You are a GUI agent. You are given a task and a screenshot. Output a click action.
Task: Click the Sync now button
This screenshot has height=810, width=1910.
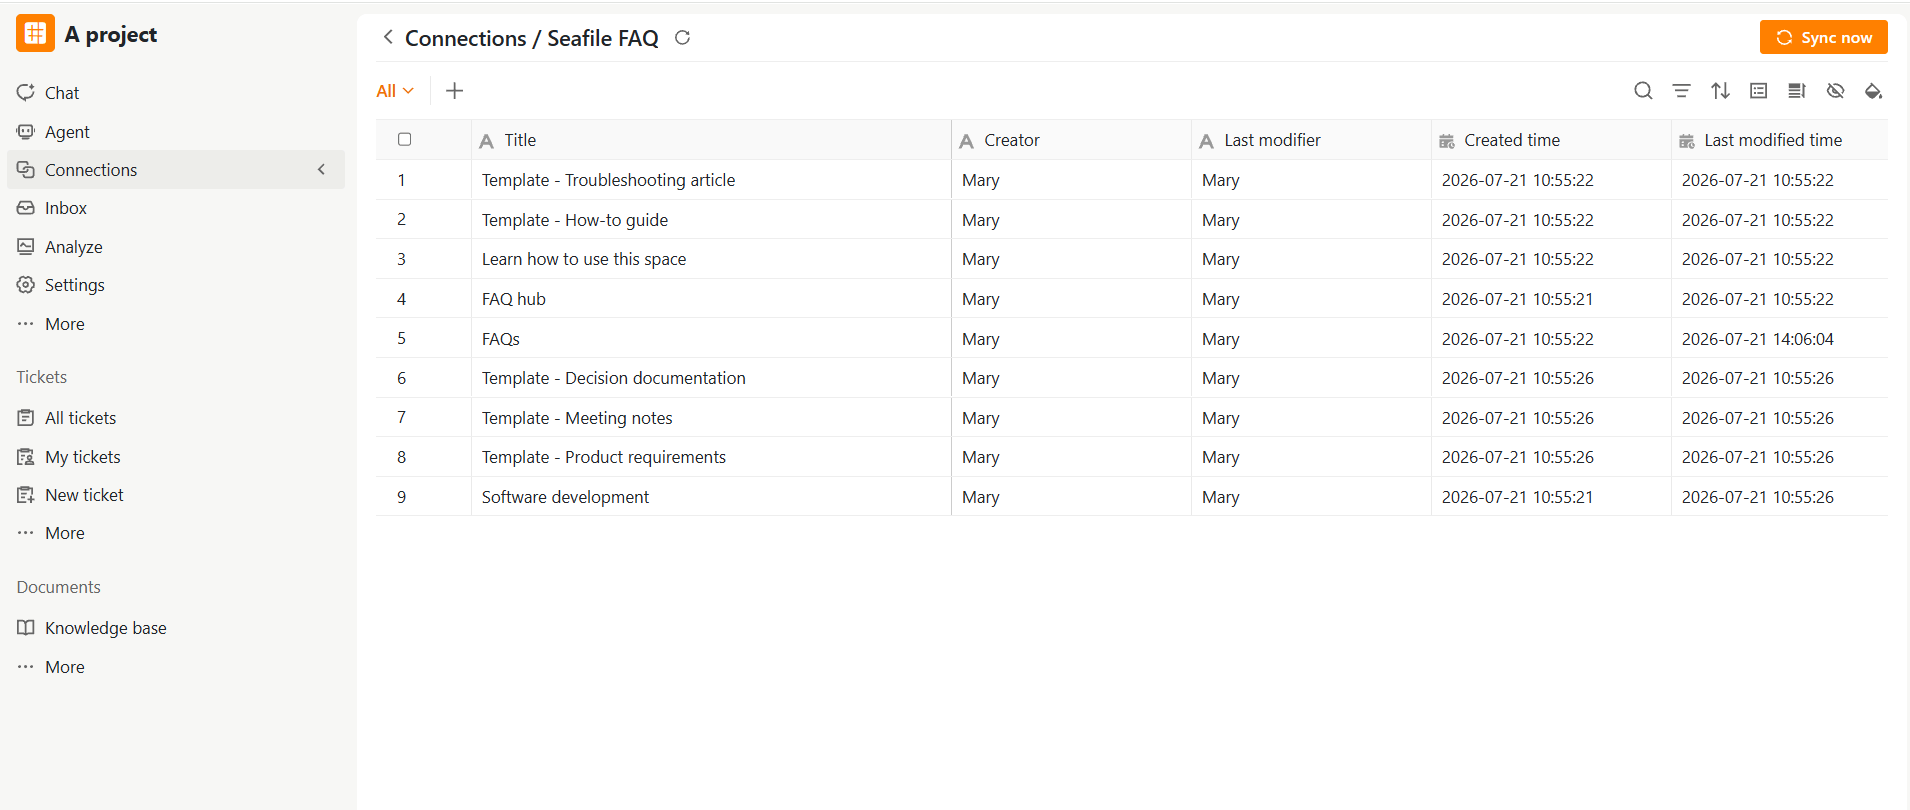tap(1823, 37)
